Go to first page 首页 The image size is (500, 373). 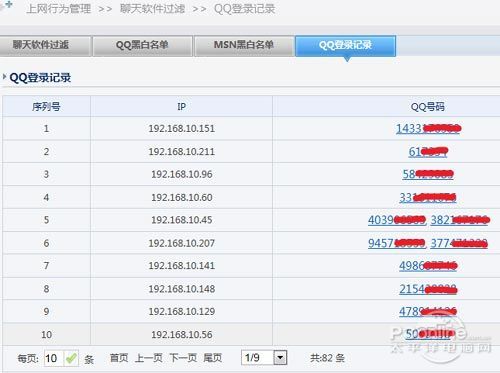point(119,358)
